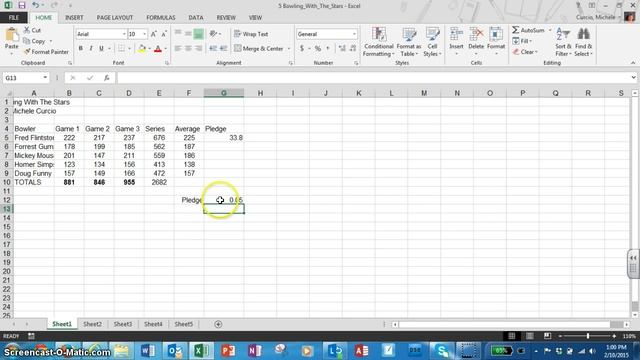Apply accounting dollar format

[302, 49]
